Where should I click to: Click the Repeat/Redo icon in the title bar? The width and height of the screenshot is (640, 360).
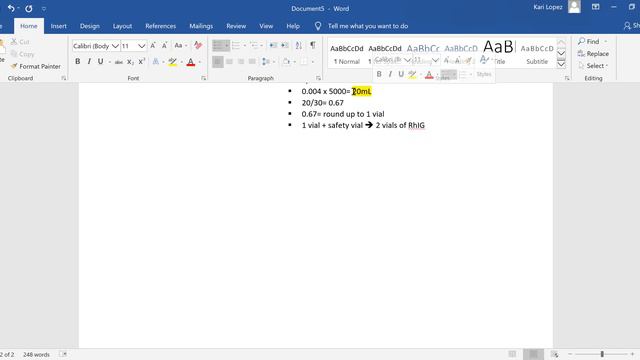(29, 8)
